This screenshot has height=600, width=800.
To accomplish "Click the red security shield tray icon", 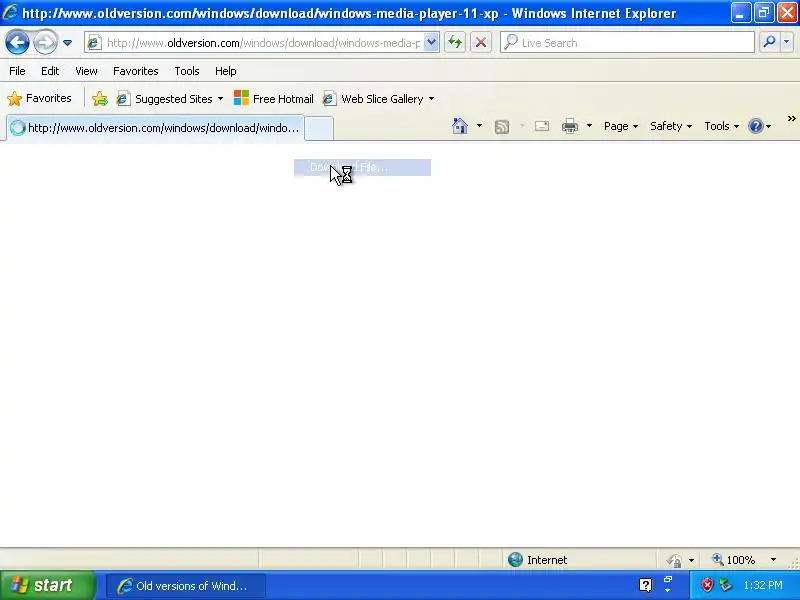I will coord(707,585).
